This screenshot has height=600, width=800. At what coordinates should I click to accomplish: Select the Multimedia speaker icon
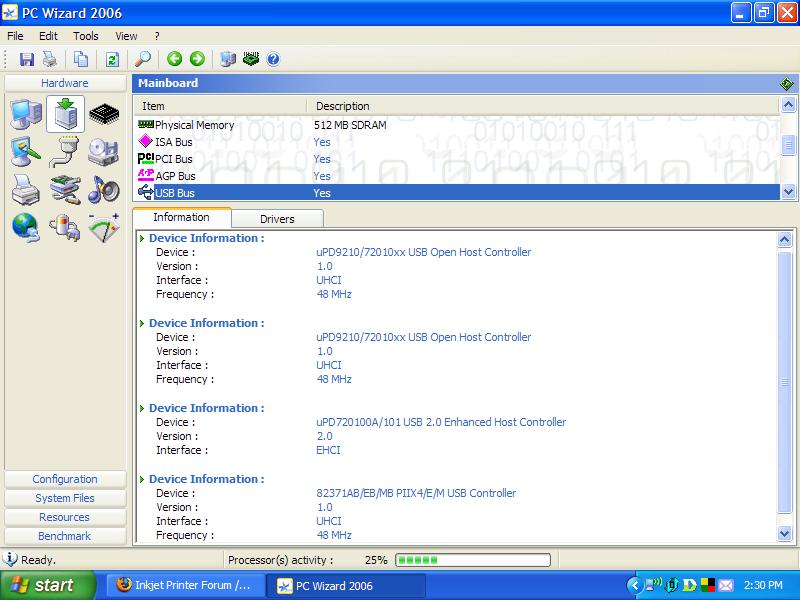click(x=104, y=190)
